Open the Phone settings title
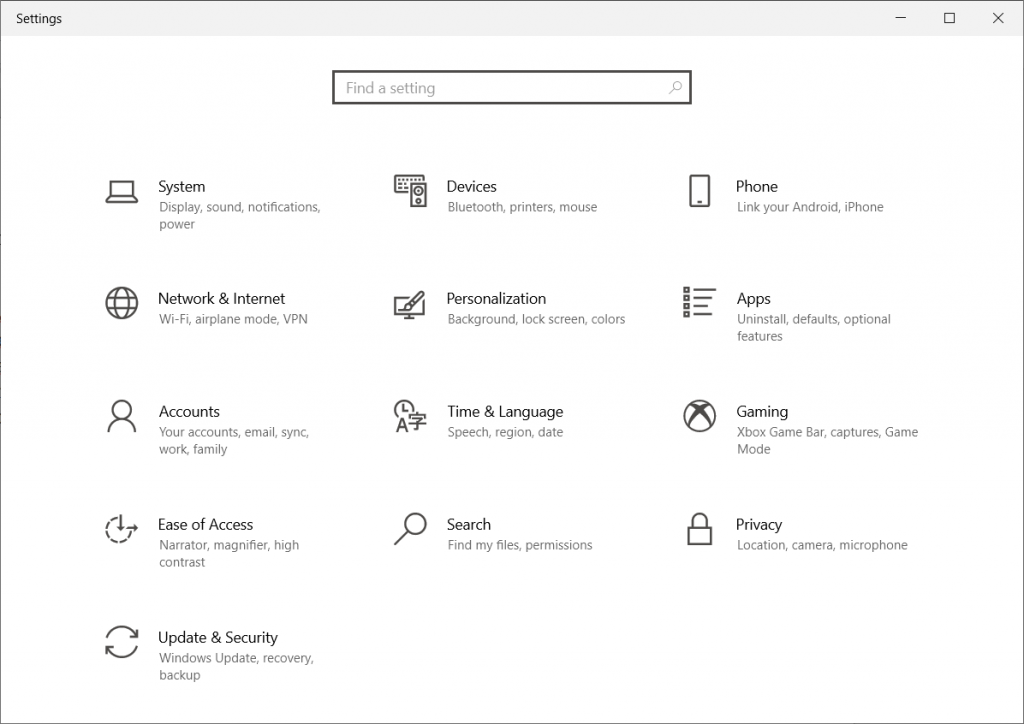 (757, 187)
